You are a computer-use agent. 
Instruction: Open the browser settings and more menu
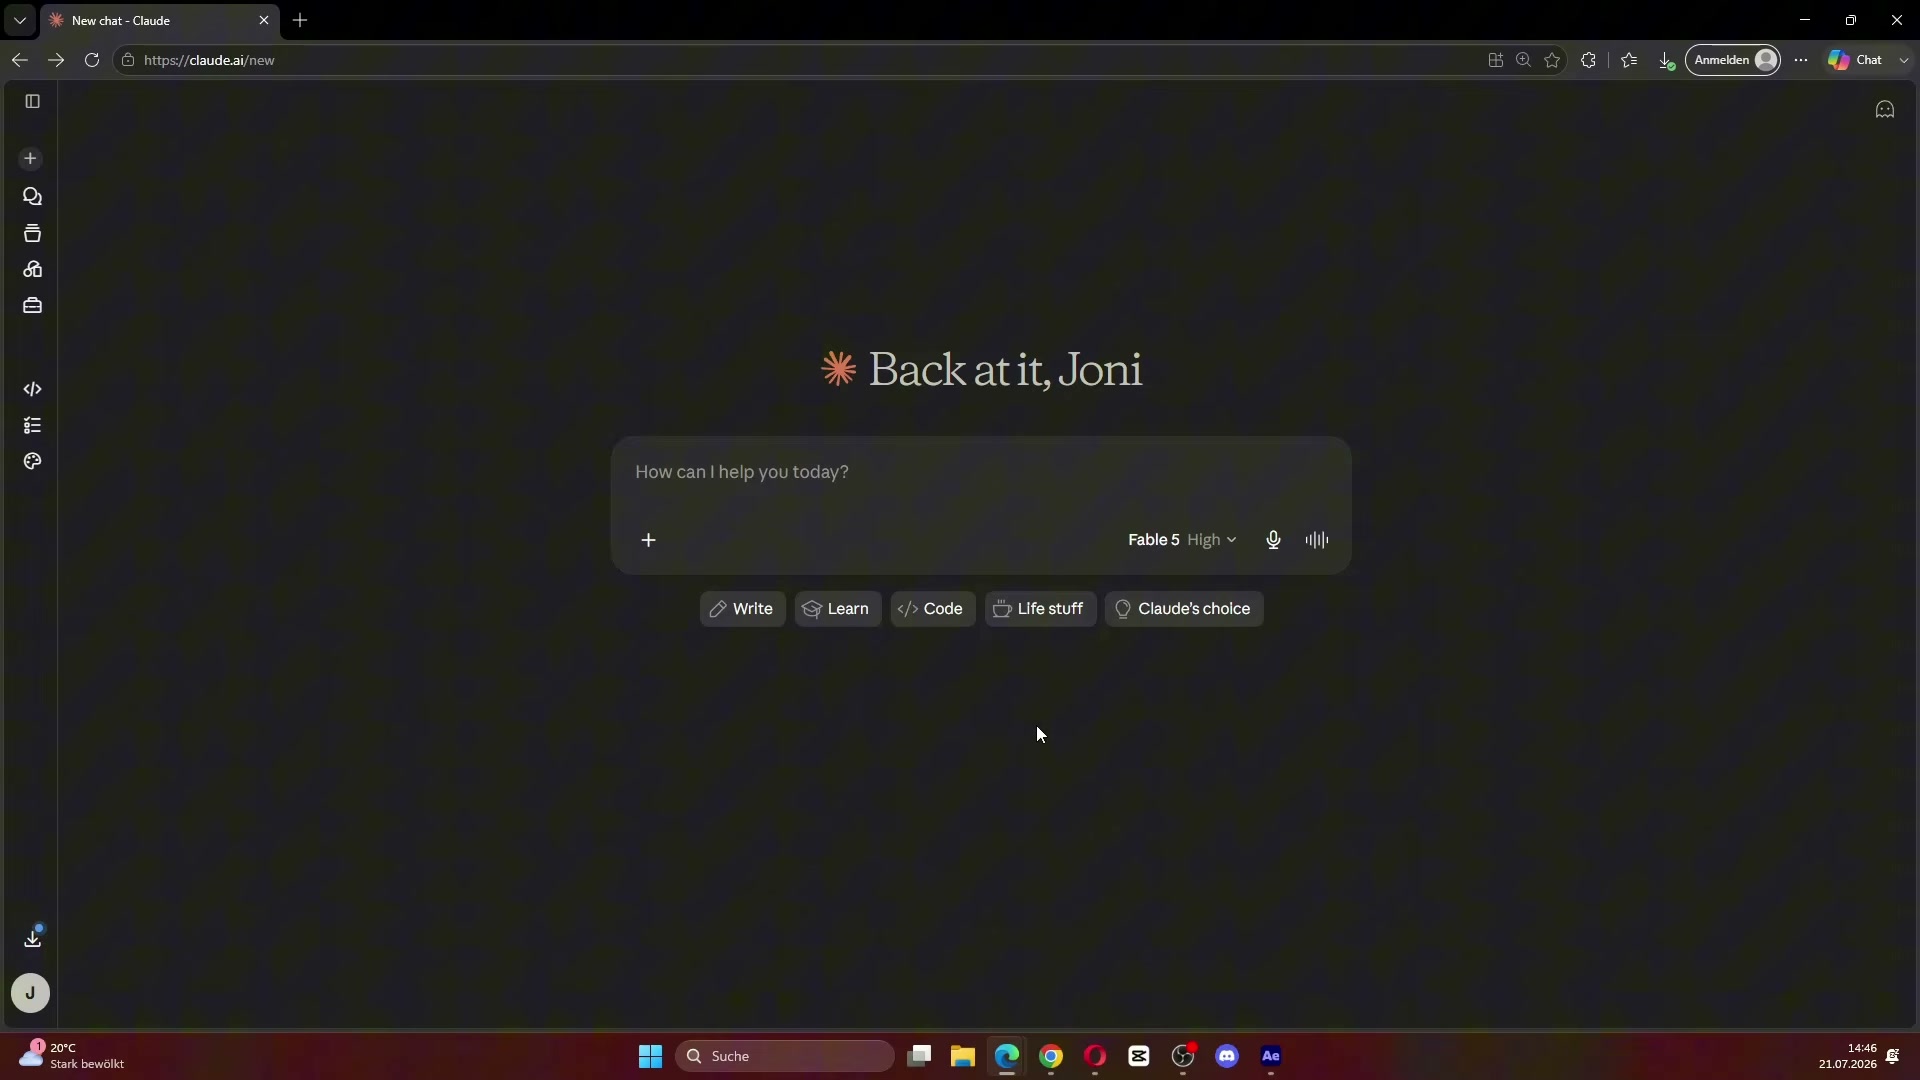click(x=1801, y=60)
